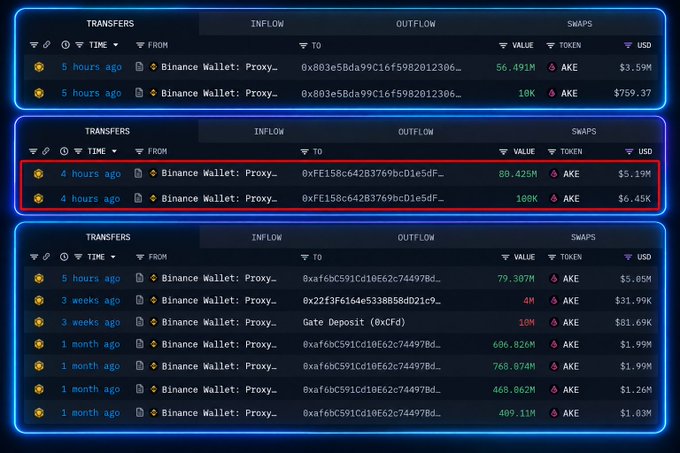
Task: Click the VALUE filter icon in middle panel
Action: 503,152
